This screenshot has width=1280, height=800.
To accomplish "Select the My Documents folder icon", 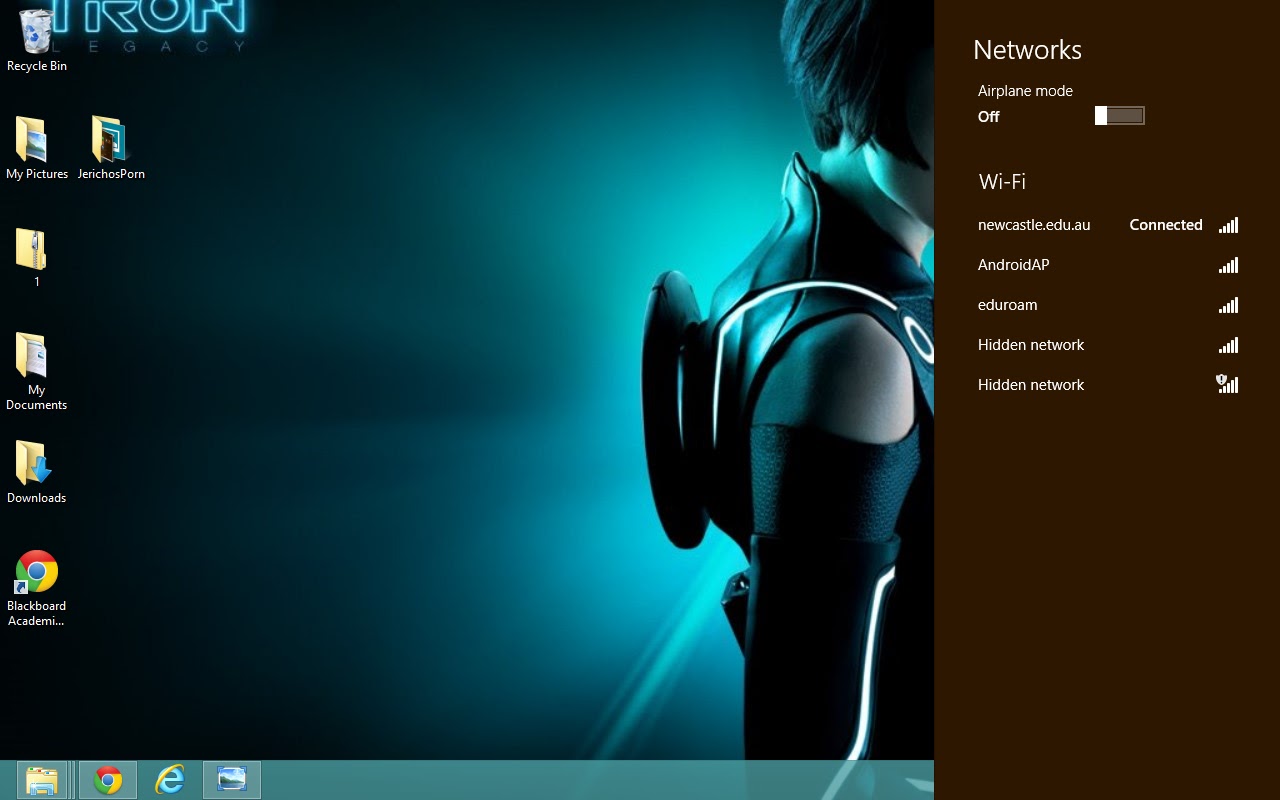I will click(36, 371).
